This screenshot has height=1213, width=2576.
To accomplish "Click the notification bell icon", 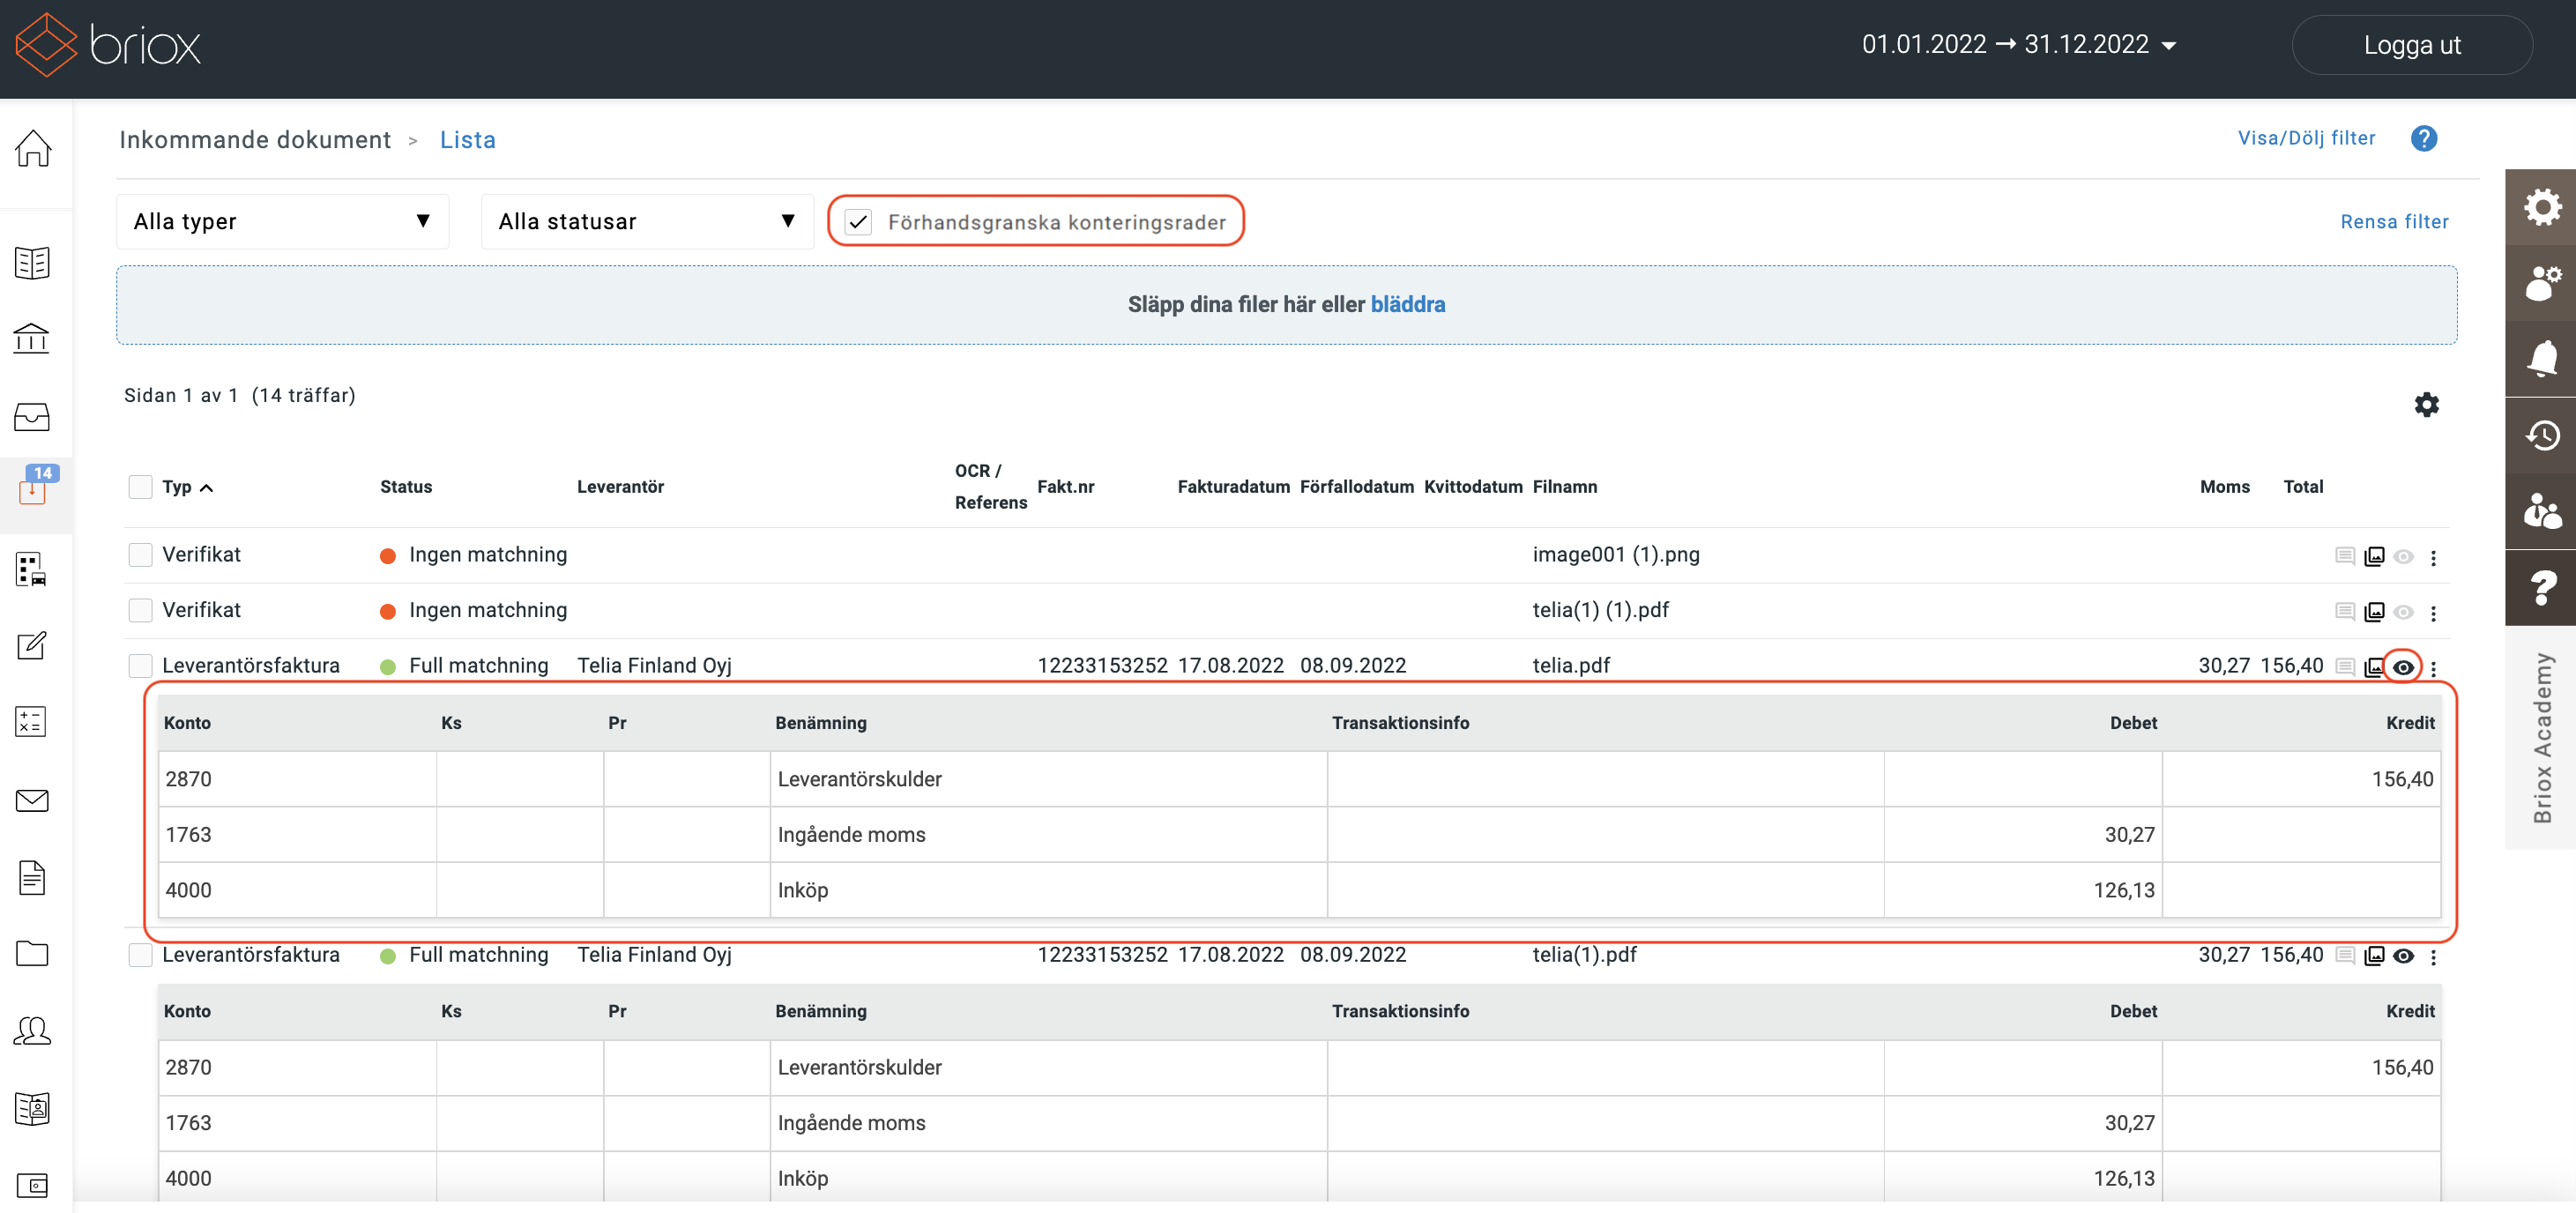I will (x=2541, y=358).
